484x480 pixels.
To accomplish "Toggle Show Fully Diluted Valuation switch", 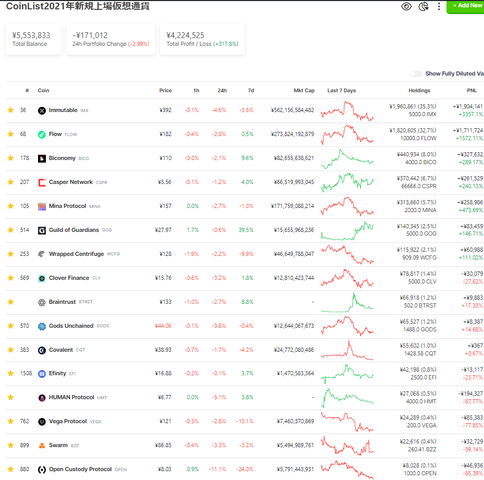I will tap(416, 74).
